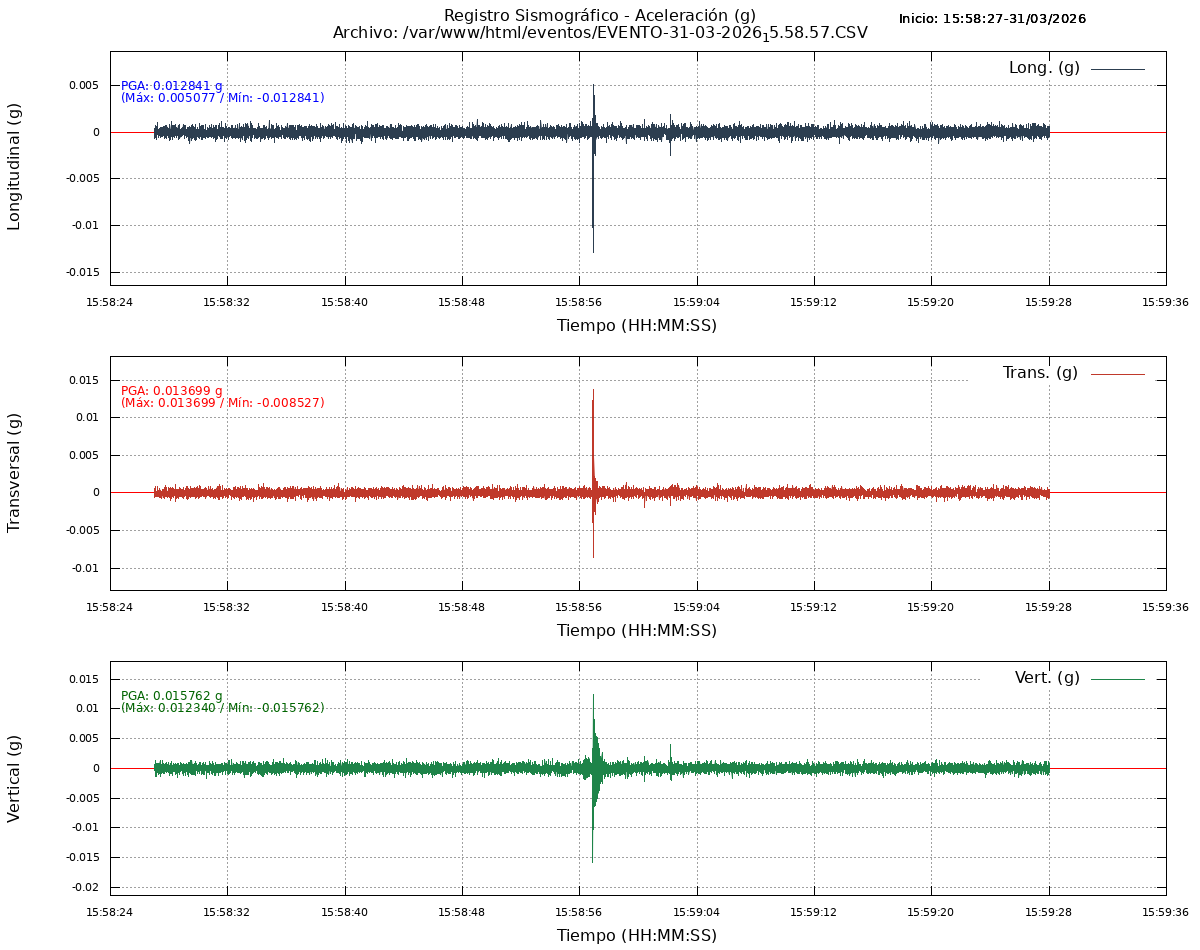Click the red PGA 0.013699 g value
1200x950 pixels.
(x=171, y=391)
